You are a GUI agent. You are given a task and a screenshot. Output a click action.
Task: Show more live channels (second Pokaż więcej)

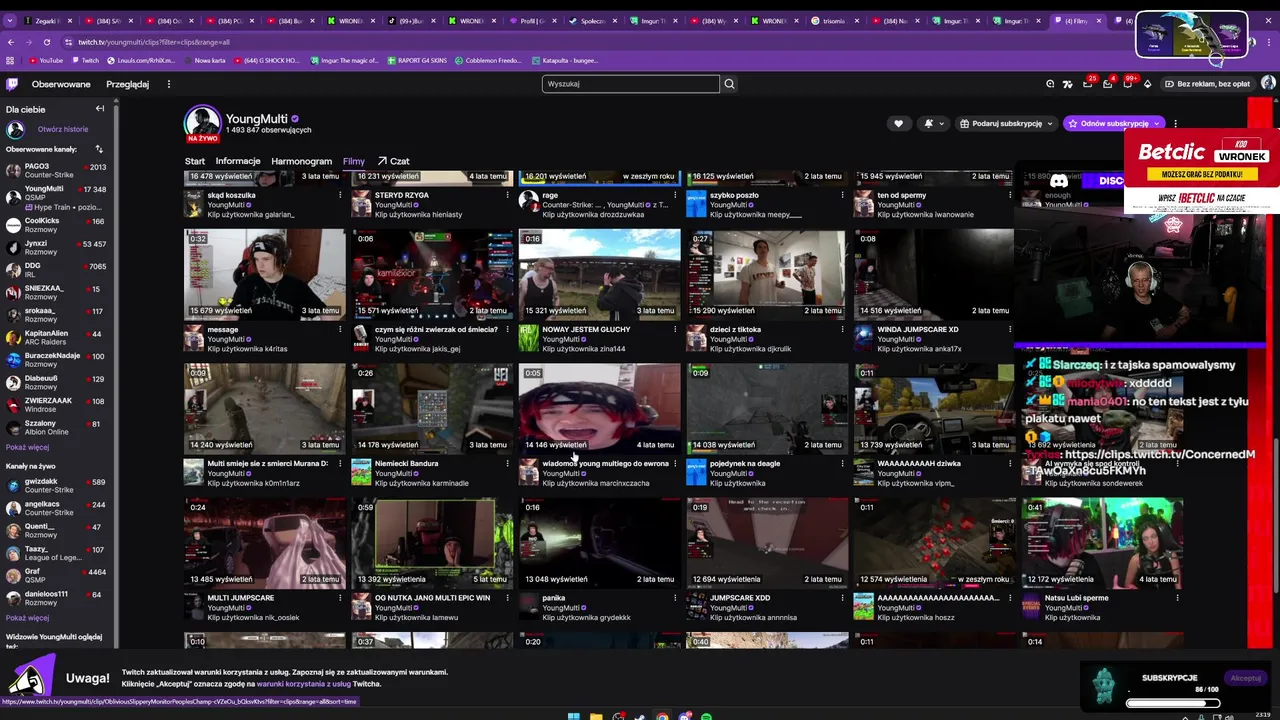point(27,617)
